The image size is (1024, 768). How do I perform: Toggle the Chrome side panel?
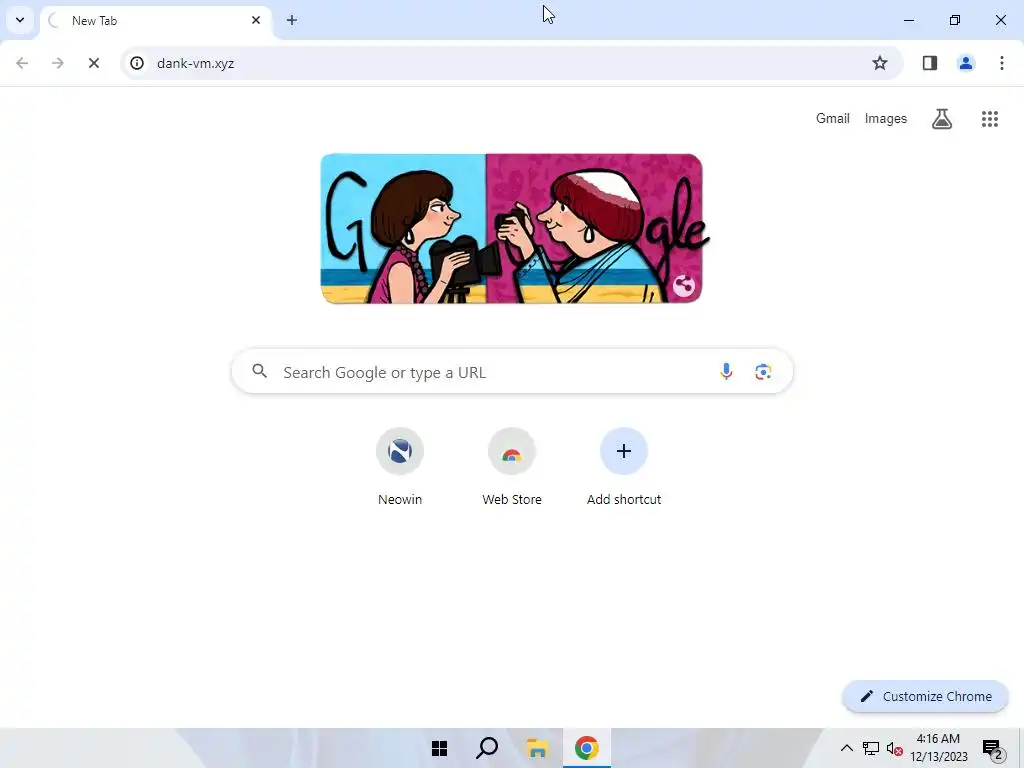click(930, 63)
